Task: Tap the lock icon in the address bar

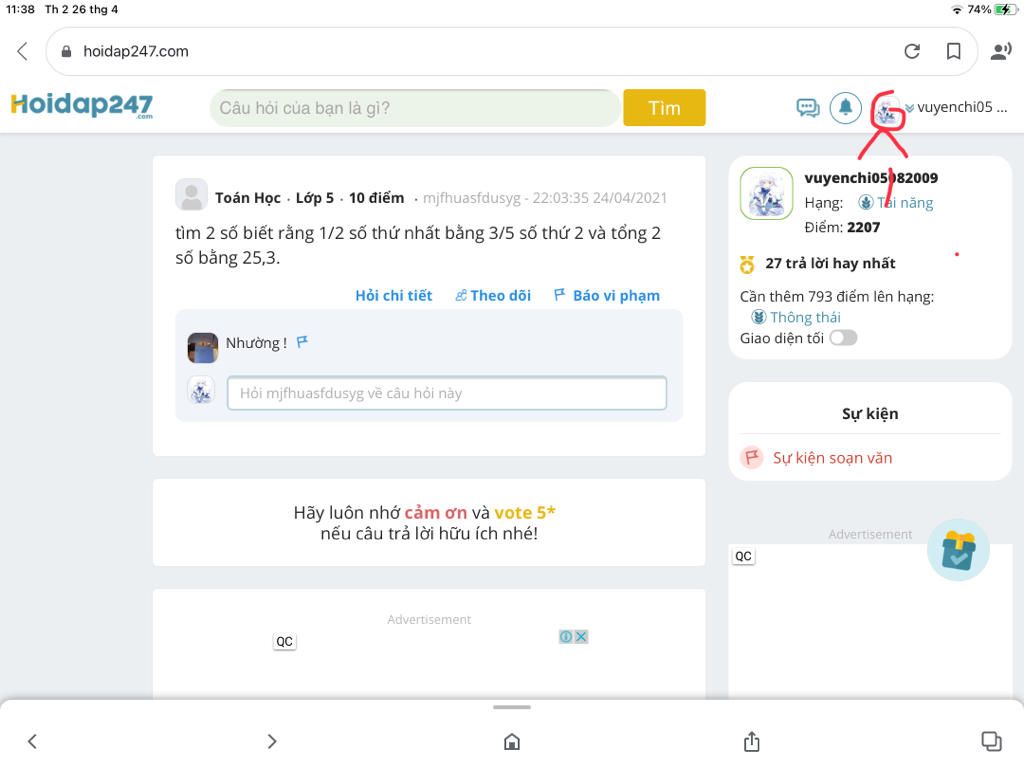Action: tap(66, 52)
